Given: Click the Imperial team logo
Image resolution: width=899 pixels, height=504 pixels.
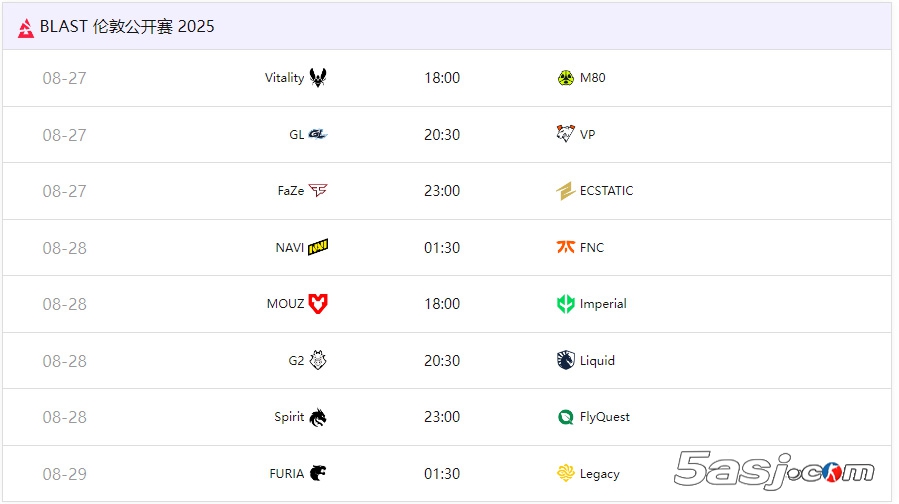Looking at the screenshot, I should (566, 304).
